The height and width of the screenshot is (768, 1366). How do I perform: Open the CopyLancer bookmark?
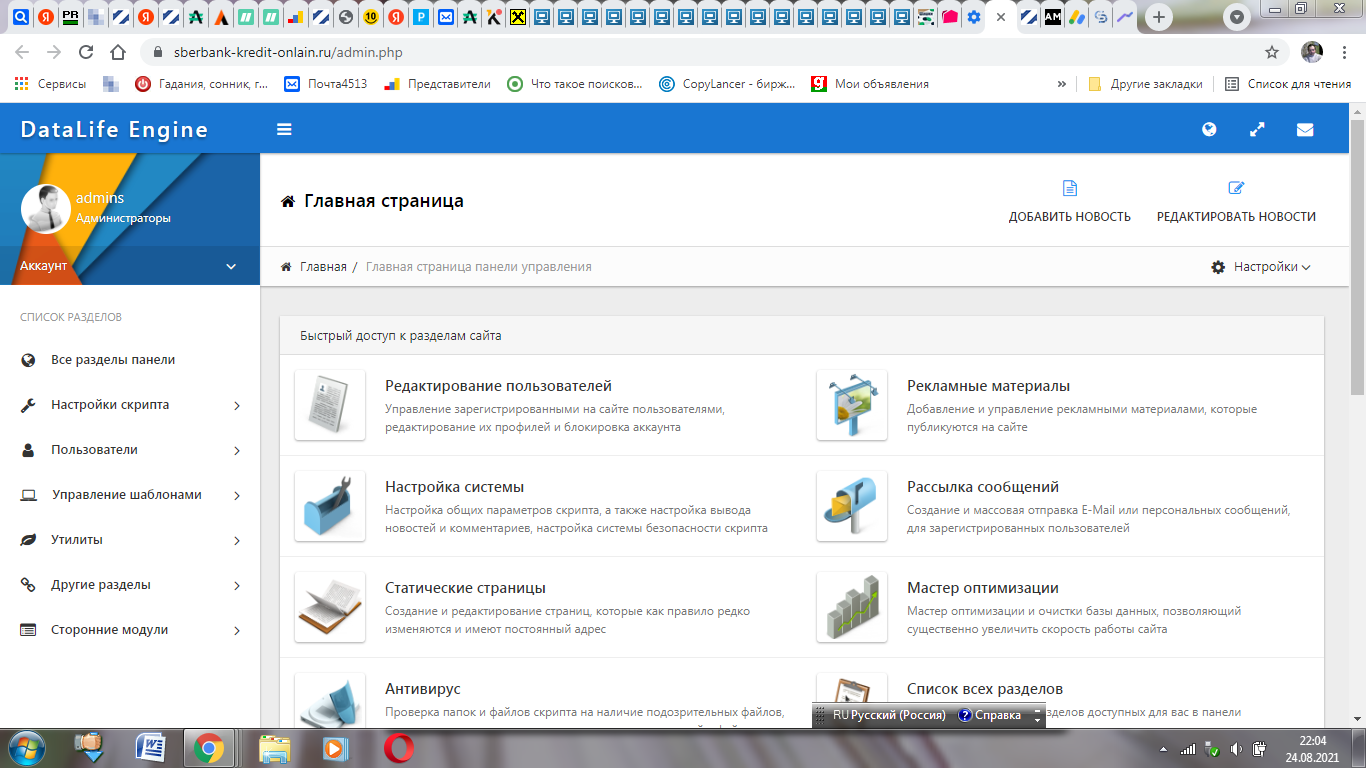727,84
